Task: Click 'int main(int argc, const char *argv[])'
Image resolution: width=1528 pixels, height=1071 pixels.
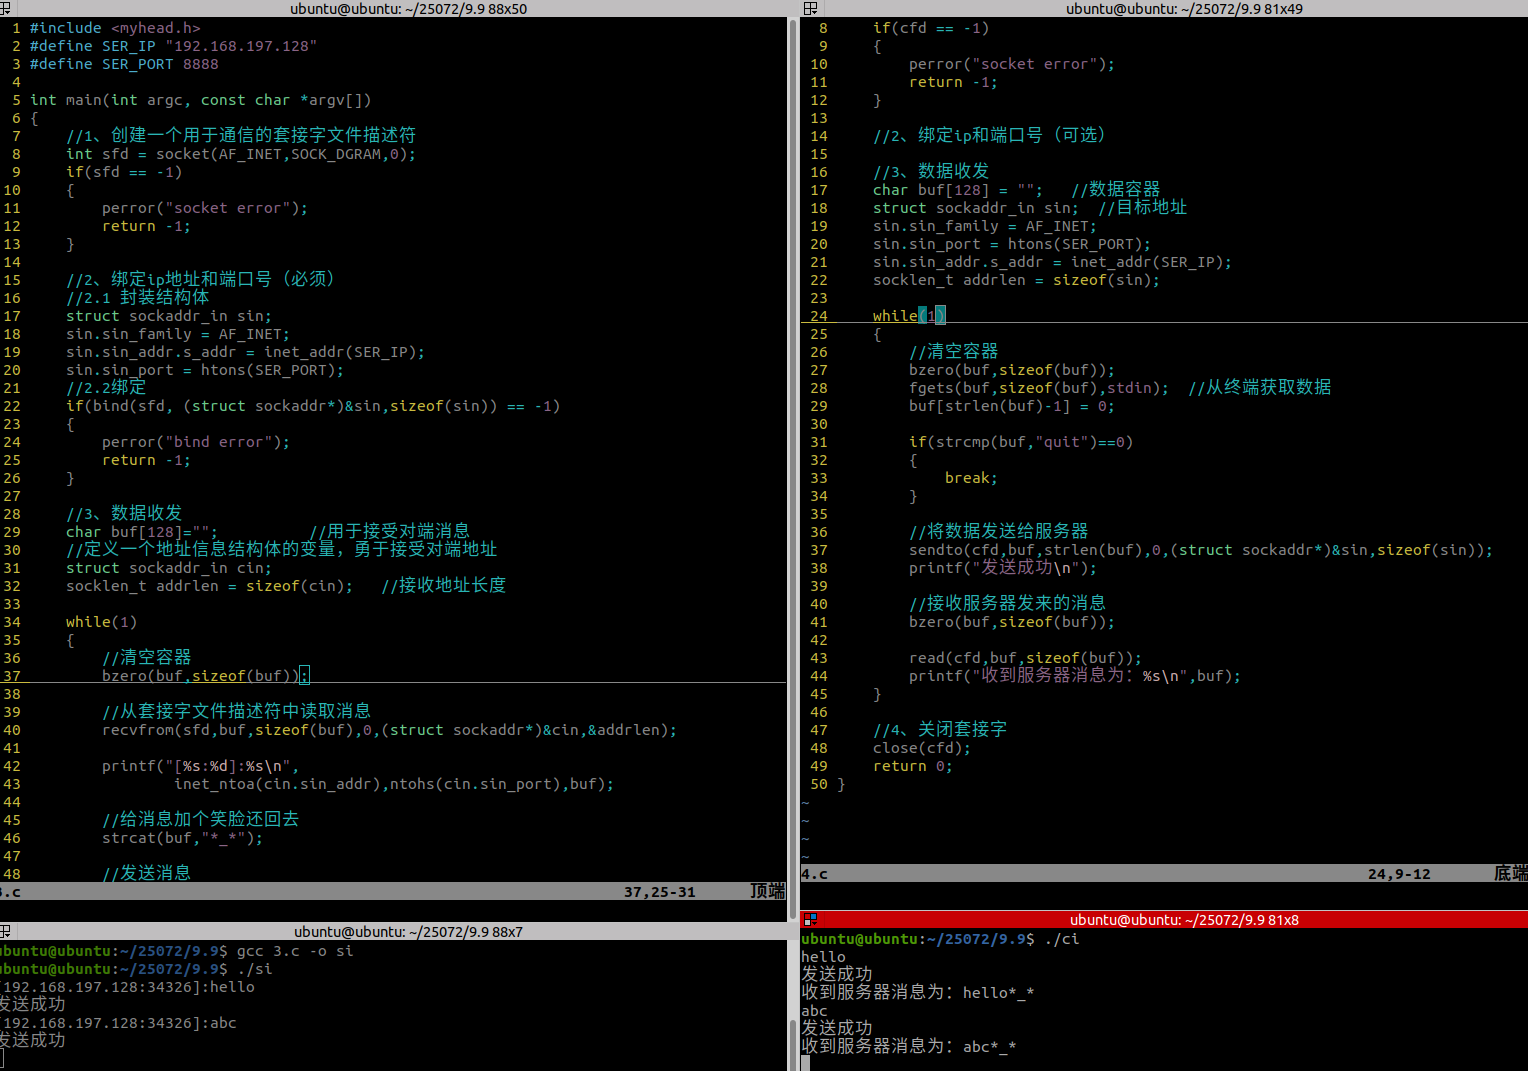Action: click(200, 100)
